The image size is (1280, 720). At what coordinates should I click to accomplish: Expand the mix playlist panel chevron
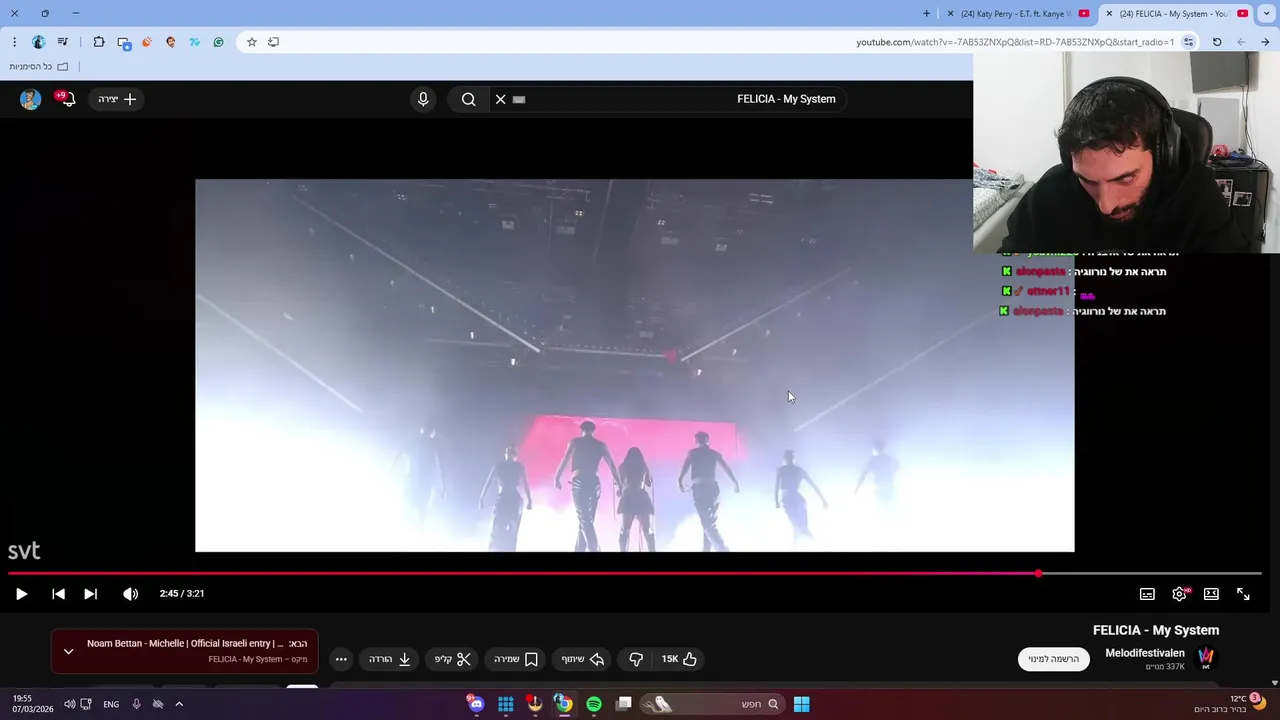point(68,651)
